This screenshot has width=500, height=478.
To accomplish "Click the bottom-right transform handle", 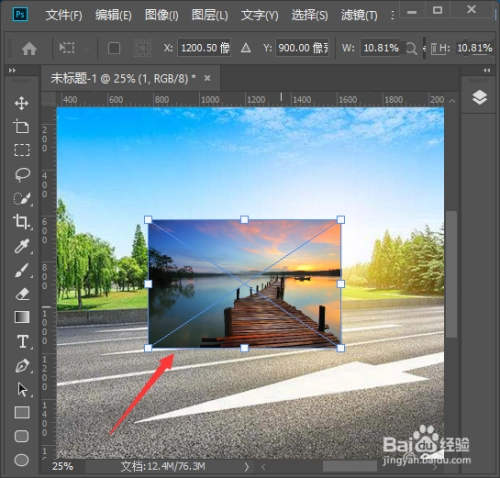I will click(x=341, y=348).
